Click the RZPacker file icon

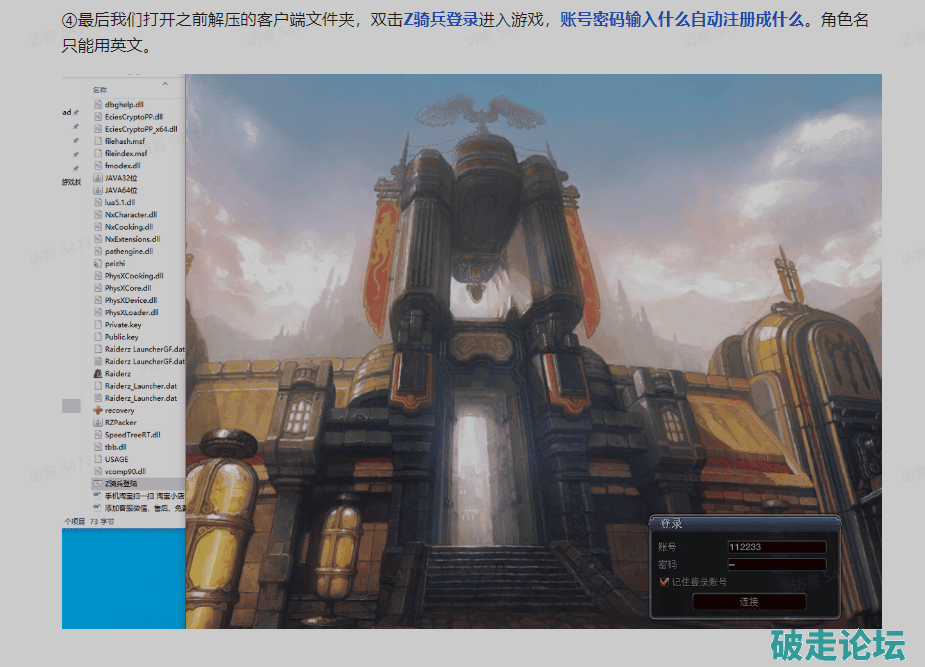[98, 422]
